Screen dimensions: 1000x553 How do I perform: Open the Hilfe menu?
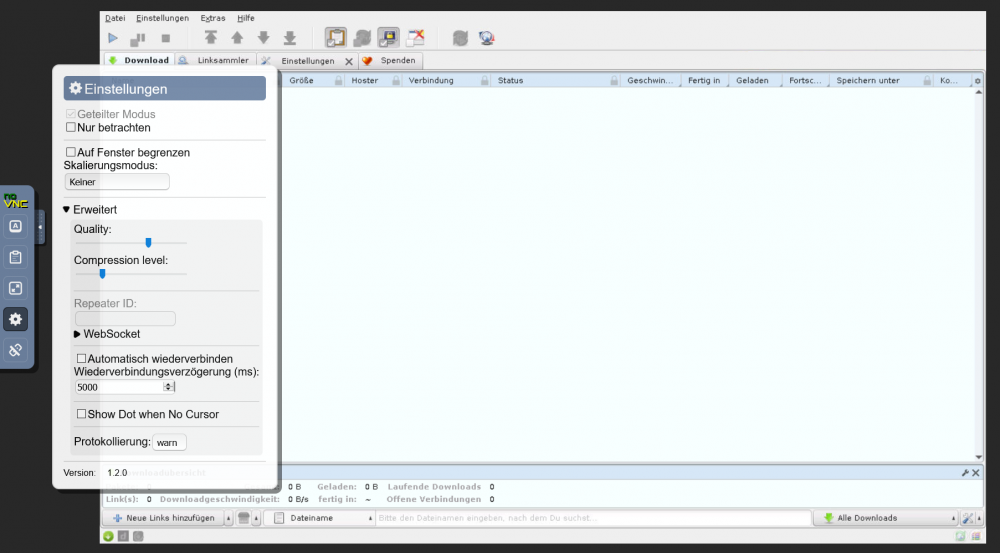click(246, 18)
